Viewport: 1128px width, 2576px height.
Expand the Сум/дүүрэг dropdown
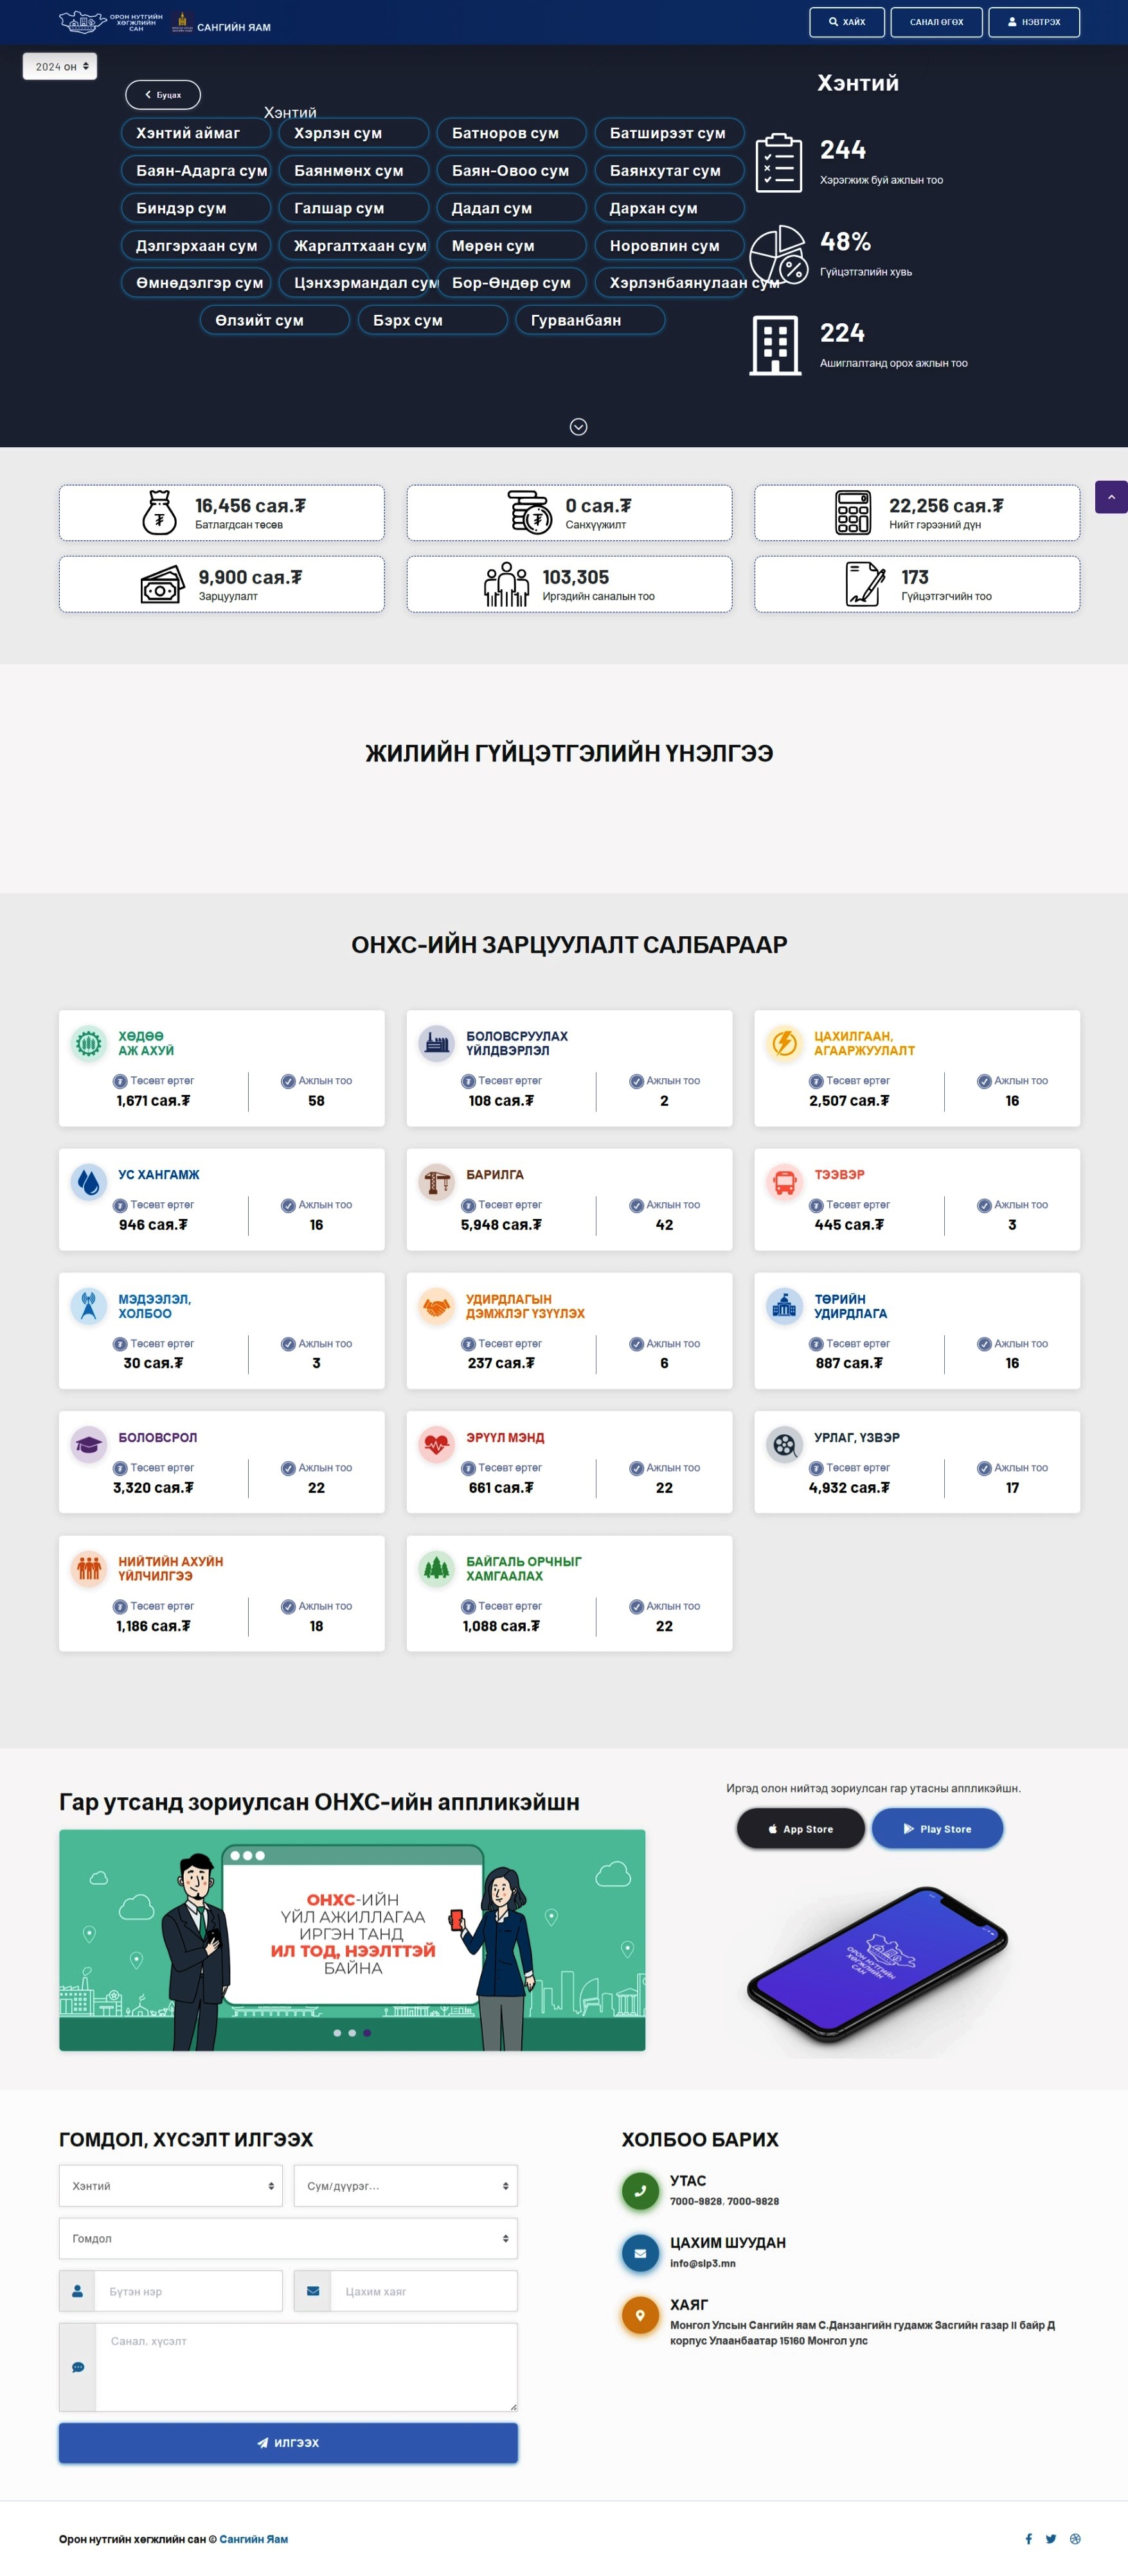click(x=405, y=2185)
